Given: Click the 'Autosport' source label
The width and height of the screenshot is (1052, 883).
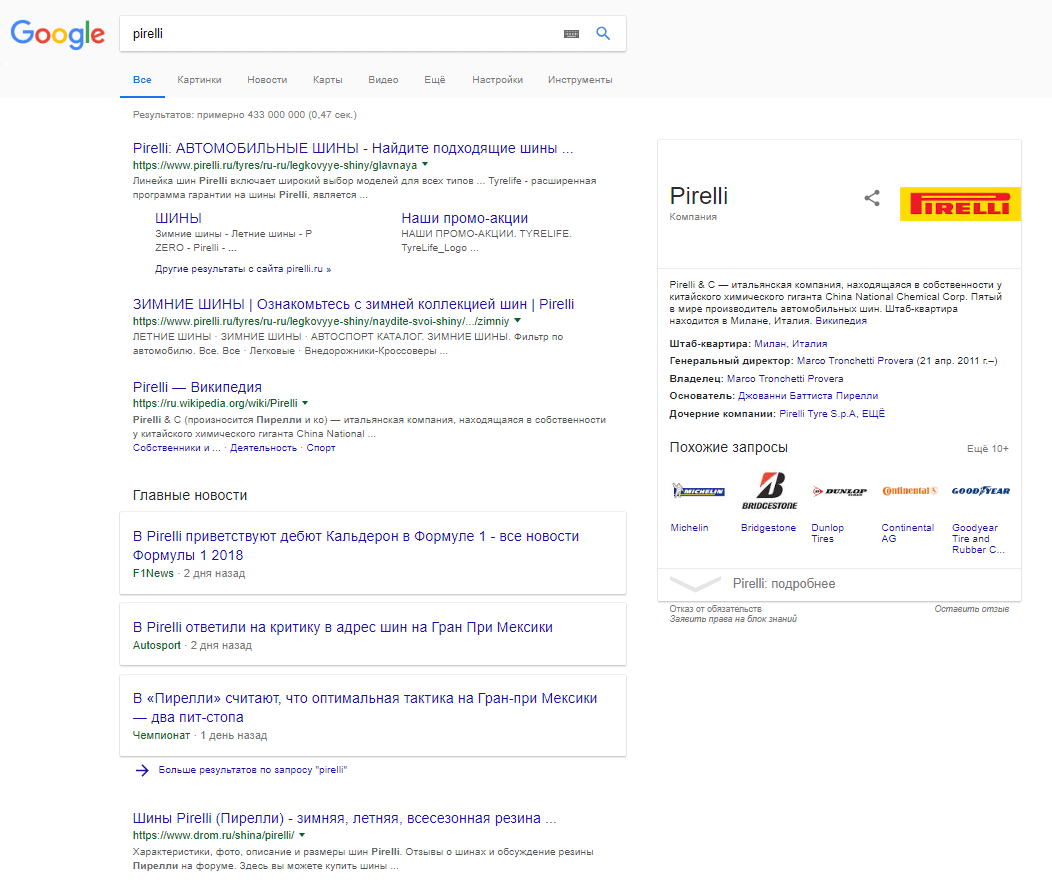Looking at the screenshot, I should click(157, 645).
